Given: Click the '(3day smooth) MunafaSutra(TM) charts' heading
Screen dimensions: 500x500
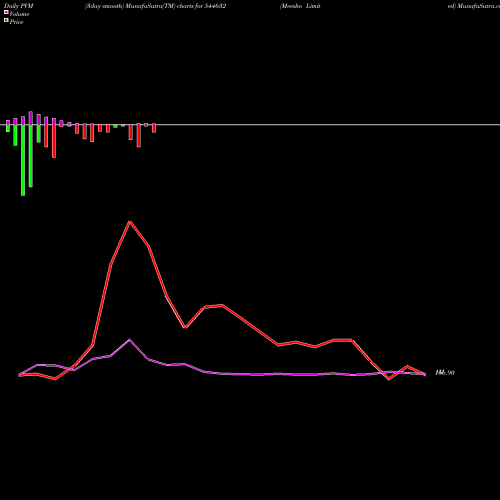Looking at the screenshot, I should [155, 6].
